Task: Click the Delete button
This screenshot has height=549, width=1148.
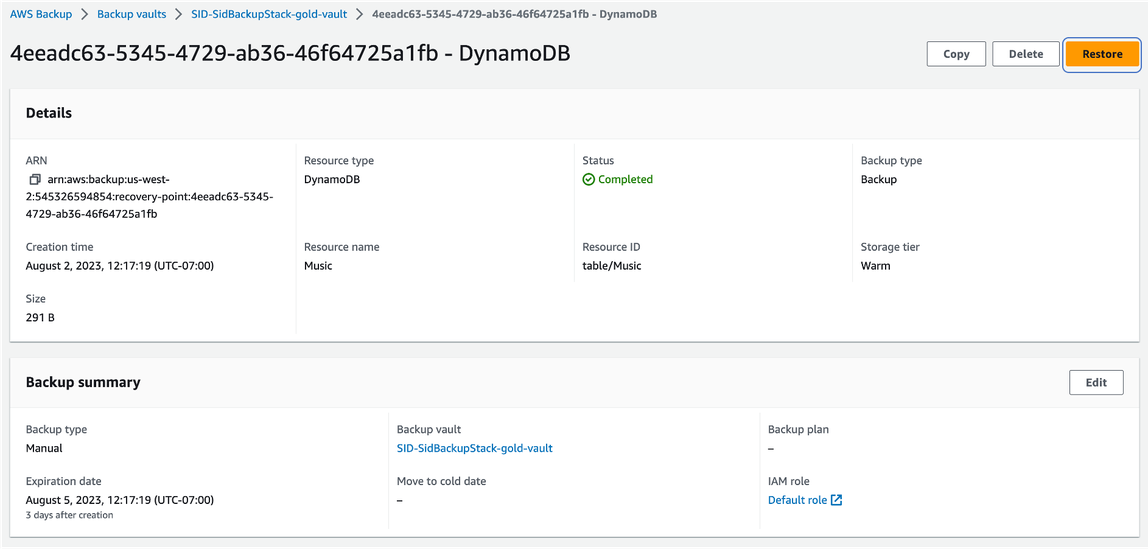Action: pyautogui.click(x=1026, y=54)
